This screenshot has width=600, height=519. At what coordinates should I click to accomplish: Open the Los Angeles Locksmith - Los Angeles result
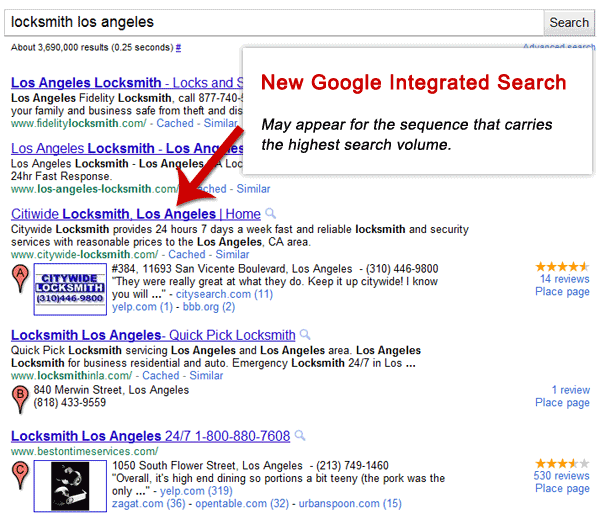pyautogui.click(x=127, y=148)
